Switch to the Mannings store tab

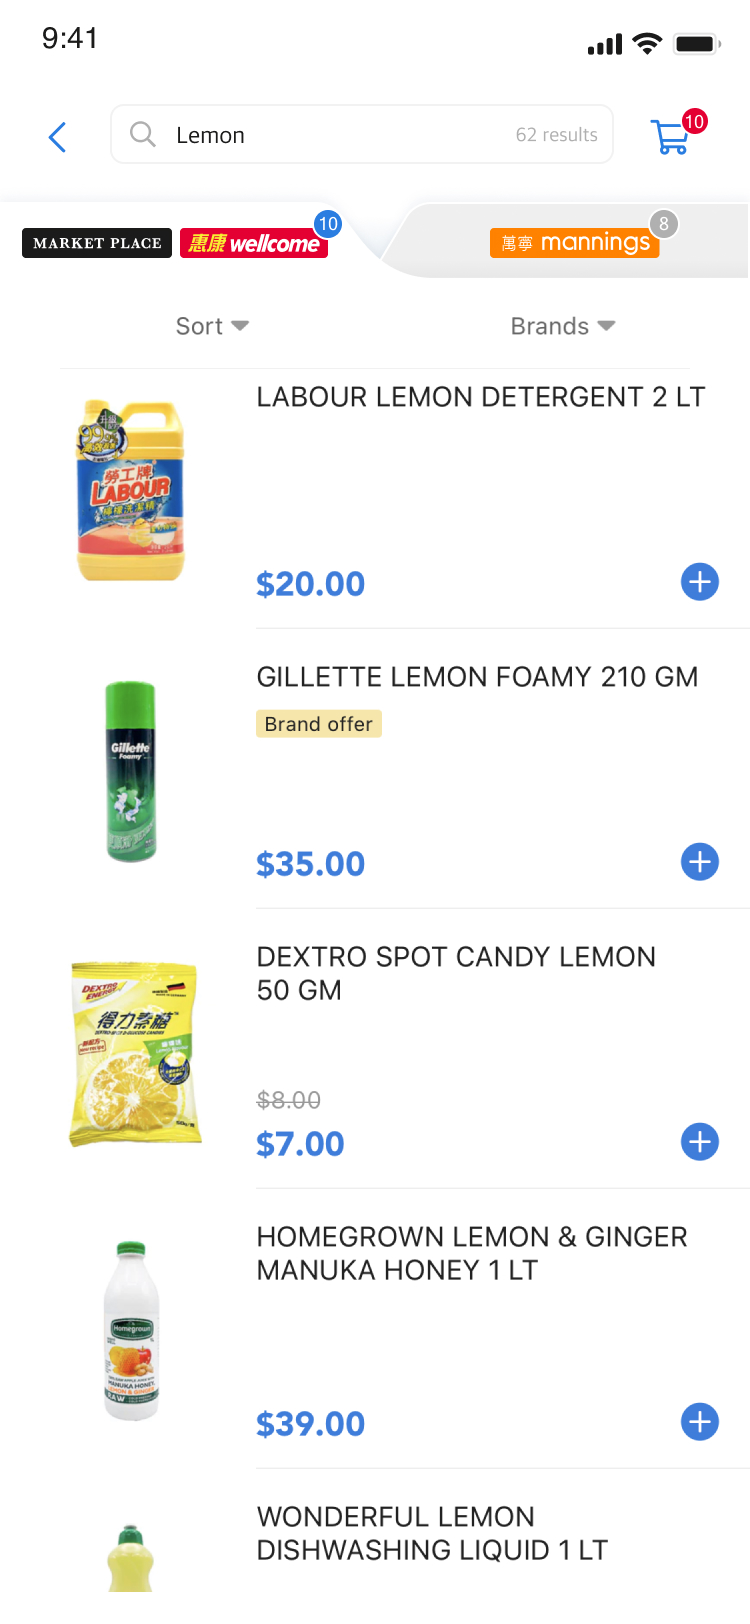[x=574, y=243]
